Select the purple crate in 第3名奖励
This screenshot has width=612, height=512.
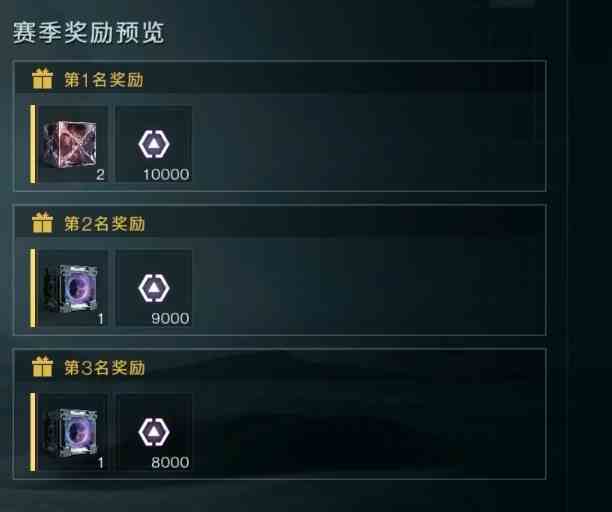(x=72, y=432)
